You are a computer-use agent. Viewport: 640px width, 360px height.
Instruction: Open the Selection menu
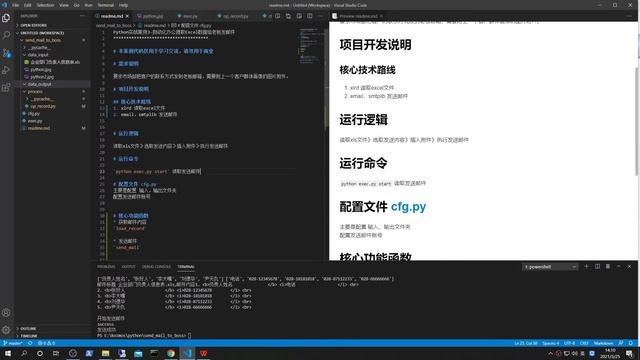(45, 5)
